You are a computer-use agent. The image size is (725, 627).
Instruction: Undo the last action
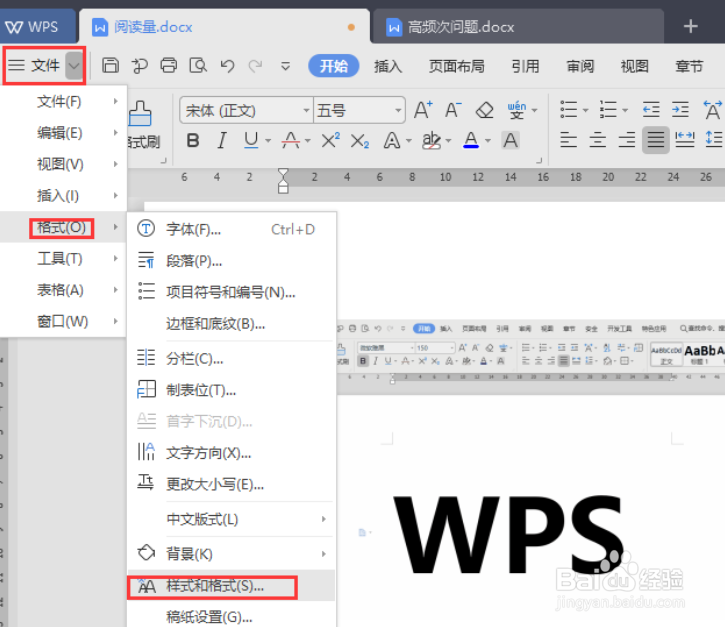point(227,66)
